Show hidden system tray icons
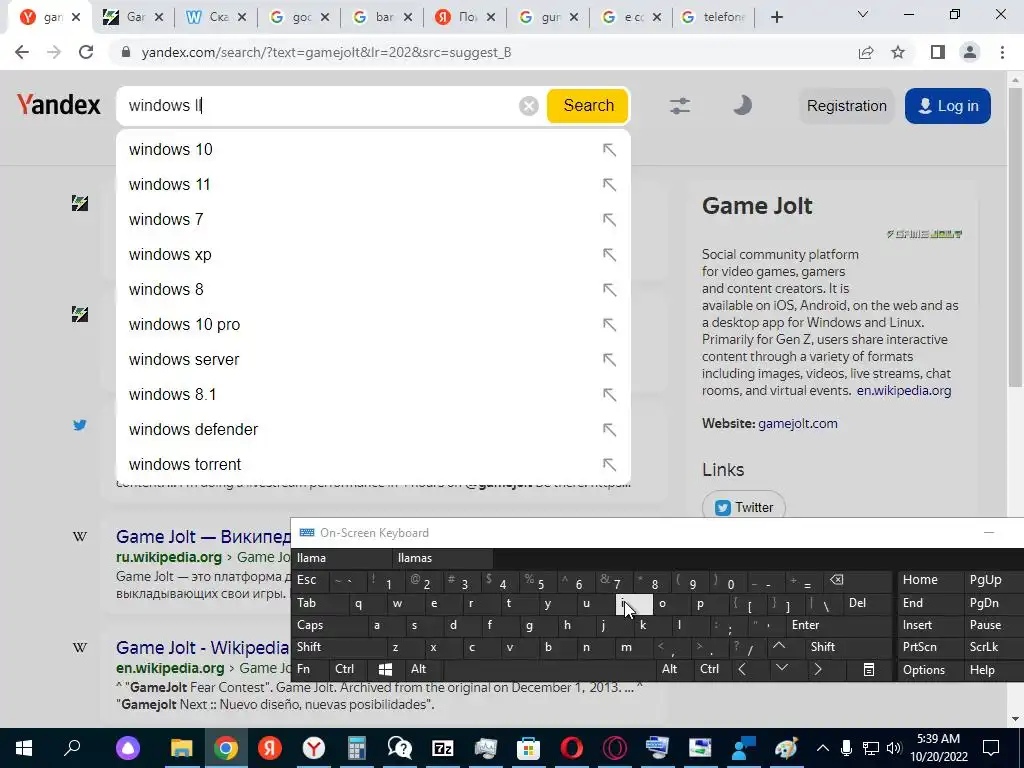The image size is (1024, 768). [823, 748]
